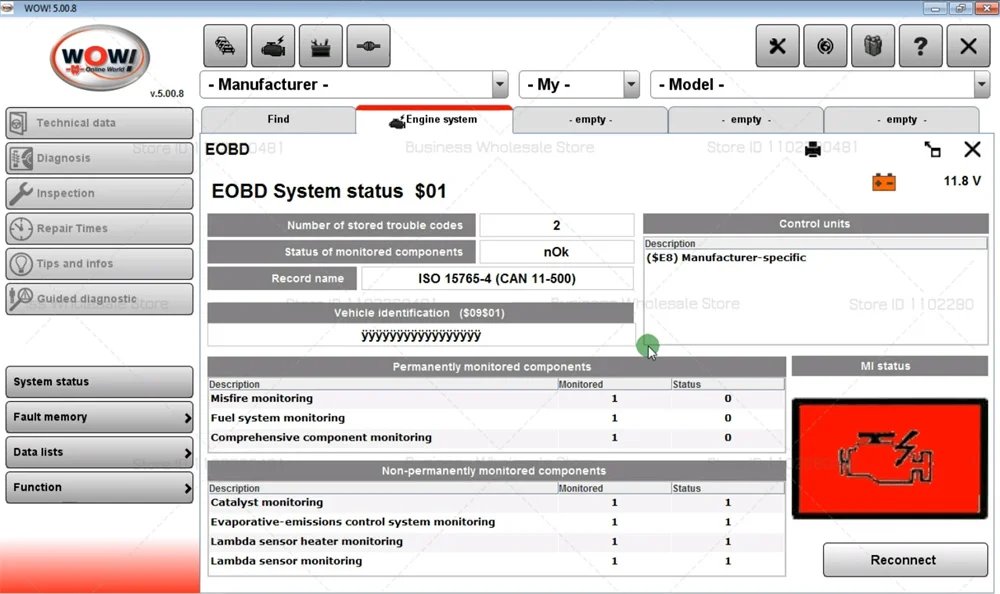Select System status in the left menu
1000x594 pixels.
click(x=99, y=382)
